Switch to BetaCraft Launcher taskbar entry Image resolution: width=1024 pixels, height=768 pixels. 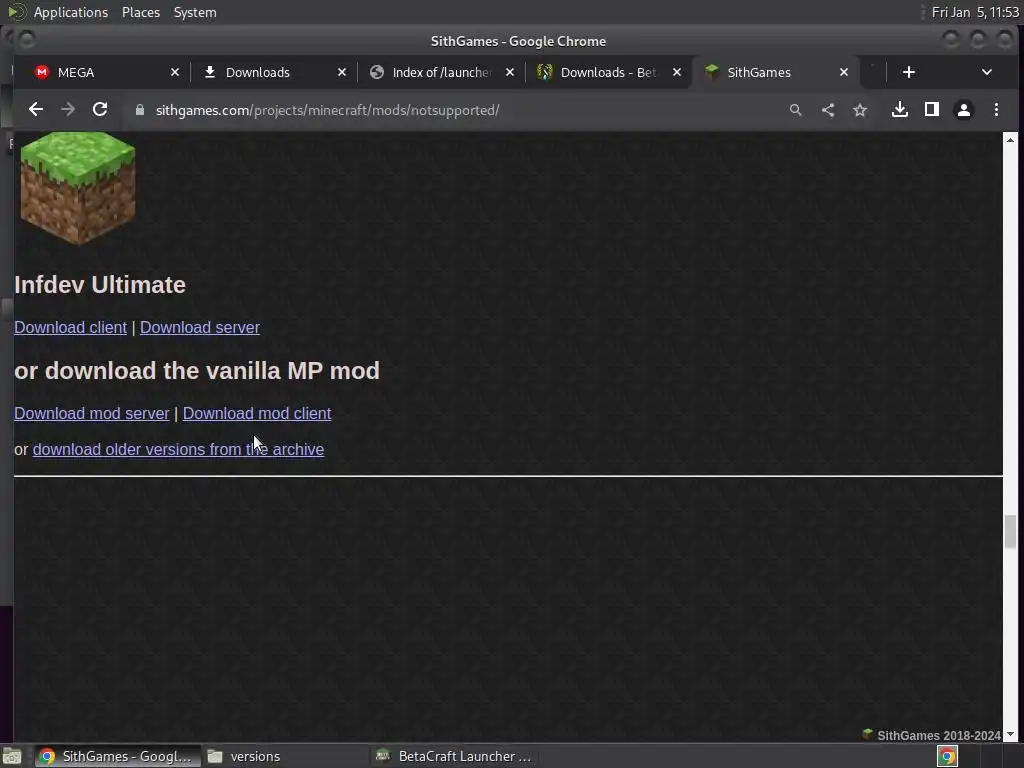(x=454, y=756)
